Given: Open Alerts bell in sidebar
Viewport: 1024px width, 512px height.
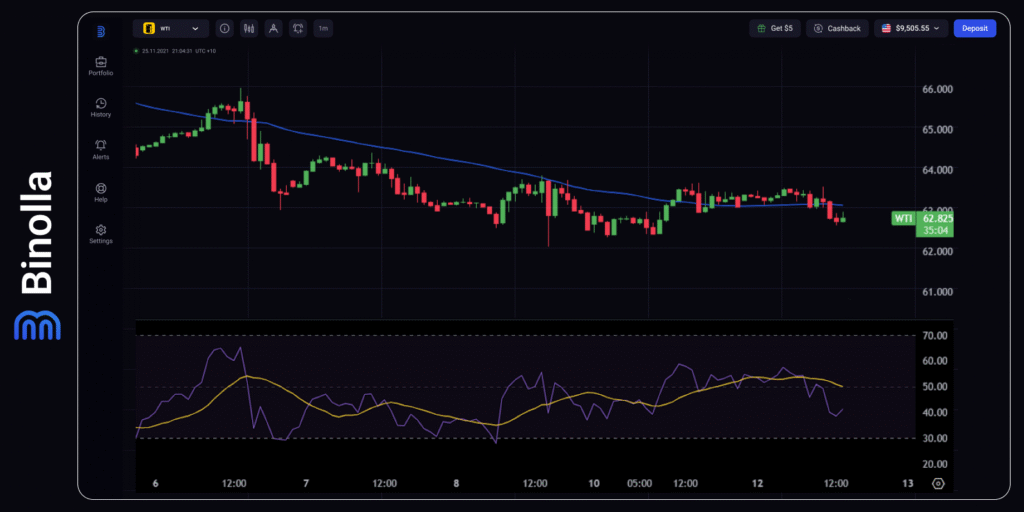Looking at the screenshot, I should tap(101, 149).
